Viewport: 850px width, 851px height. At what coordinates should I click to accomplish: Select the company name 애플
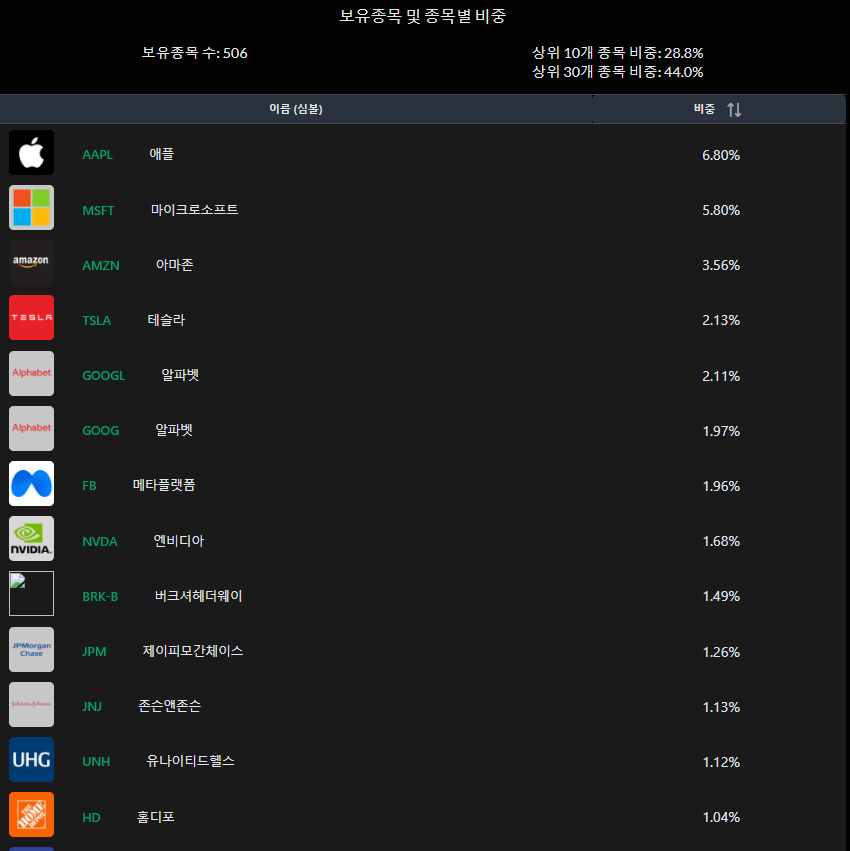pyautogui.click(x=162, y=154)
